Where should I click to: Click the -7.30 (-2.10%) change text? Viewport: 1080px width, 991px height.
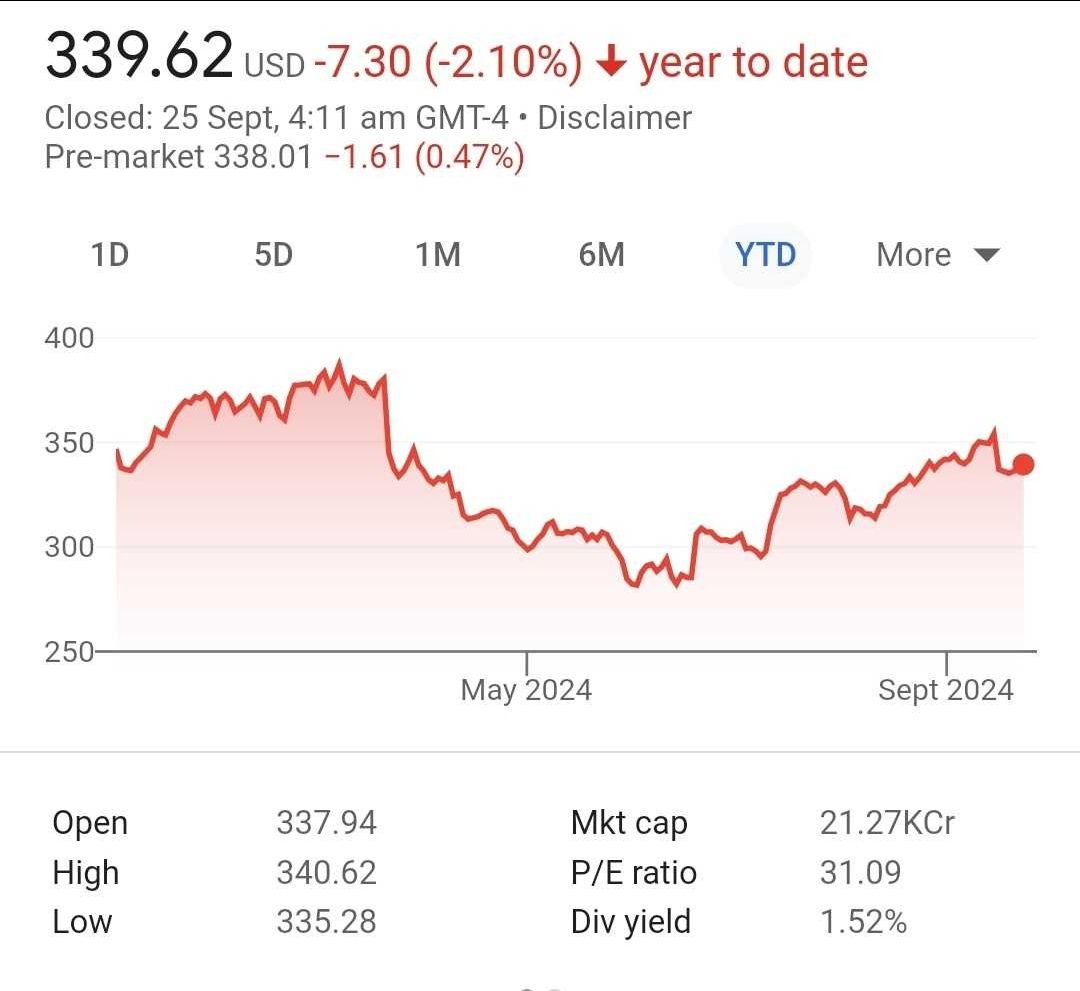click(447, 63)
